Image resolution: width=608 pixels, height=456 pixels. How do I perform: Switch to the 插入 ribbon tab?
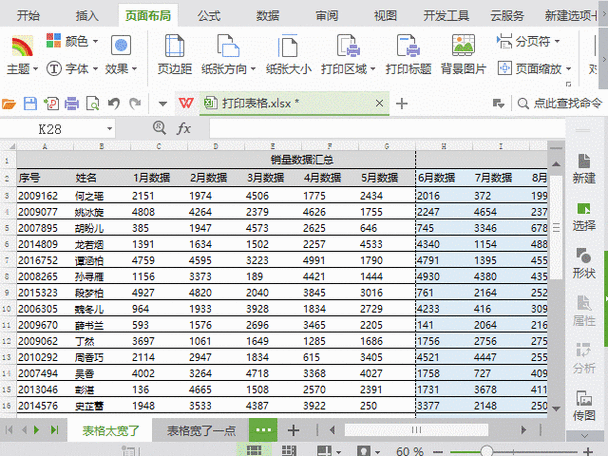click(x=87, y=16)
